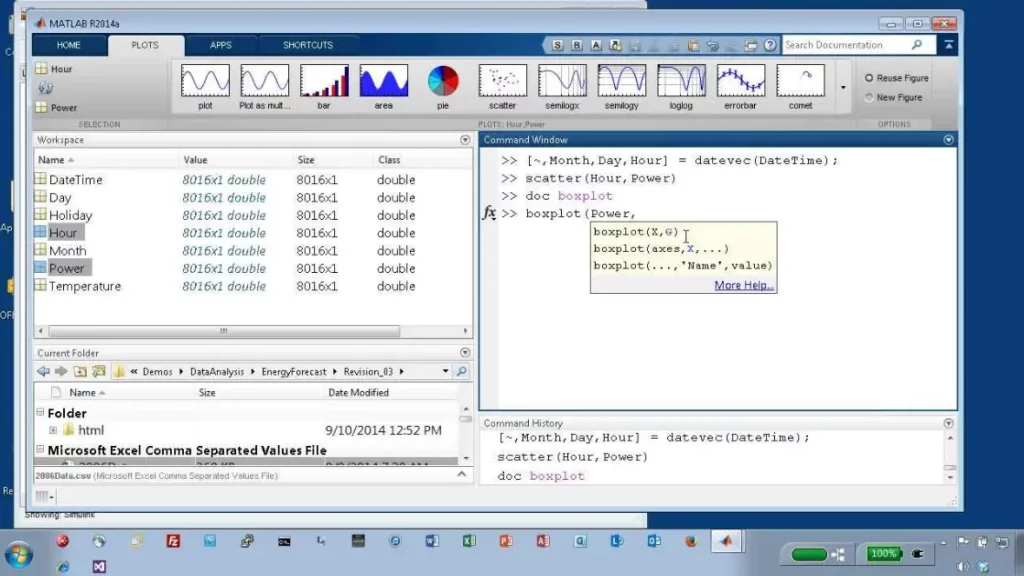Select the pie chart plot icon
This screenshot has height=576, width=1024.
tap(443, 82)
